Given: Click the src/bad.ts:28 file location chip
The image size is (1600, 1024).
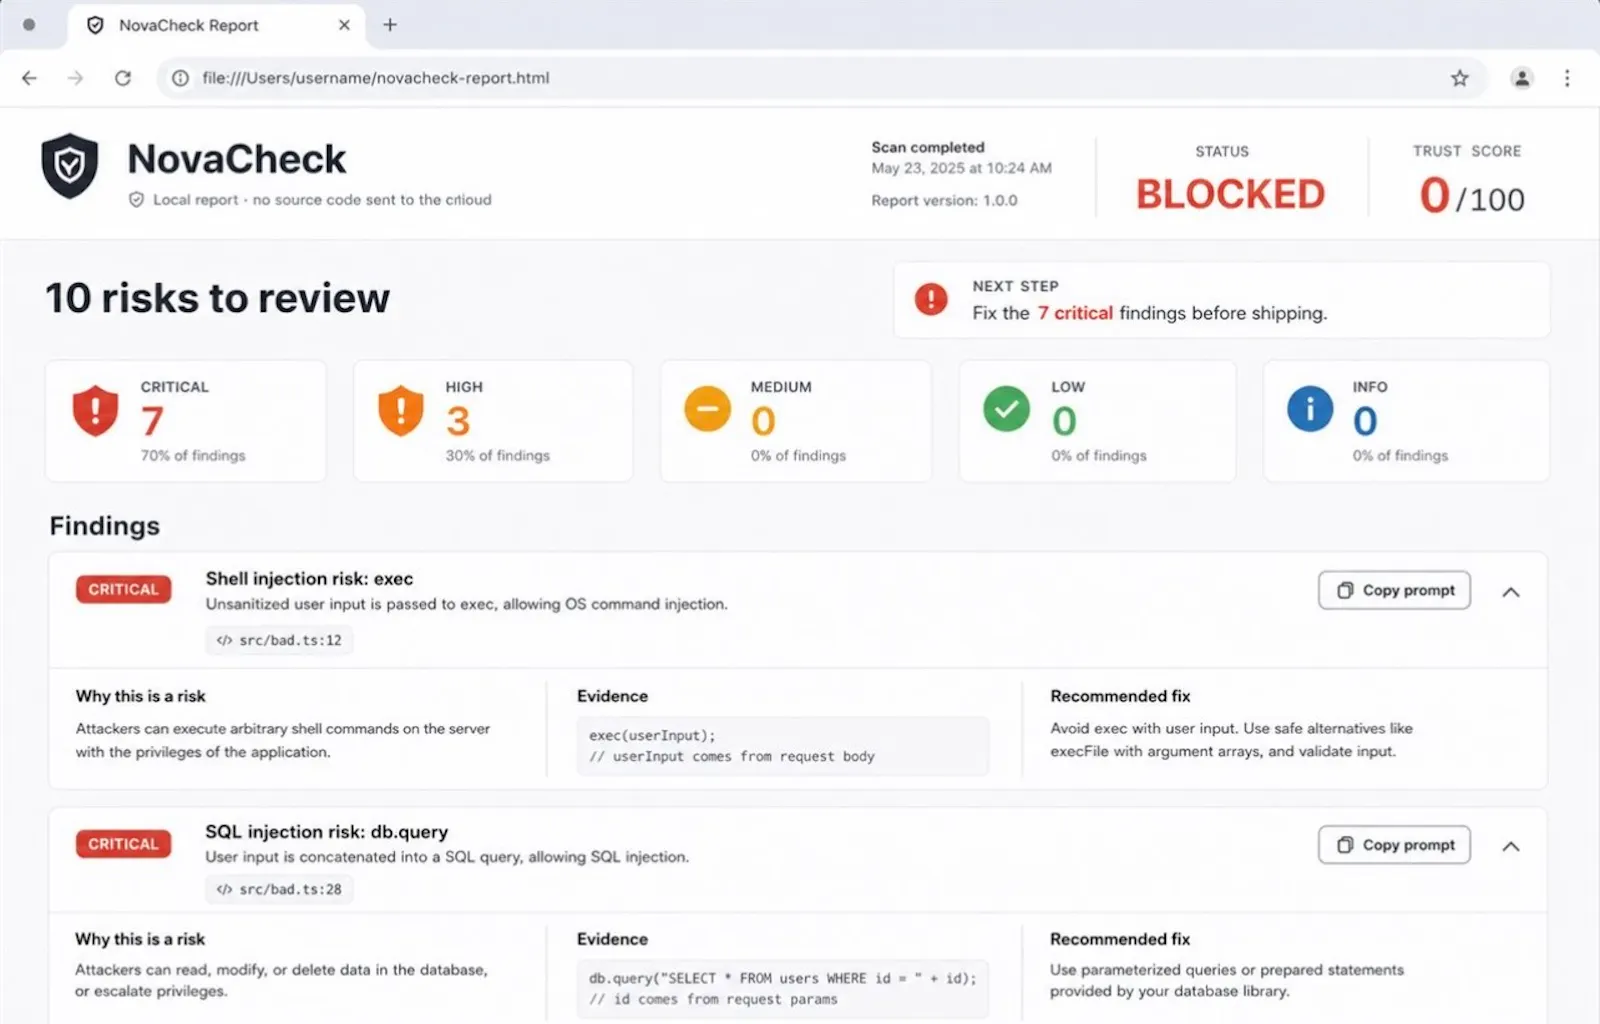Looking at the screenshot, I should (279, 889).
